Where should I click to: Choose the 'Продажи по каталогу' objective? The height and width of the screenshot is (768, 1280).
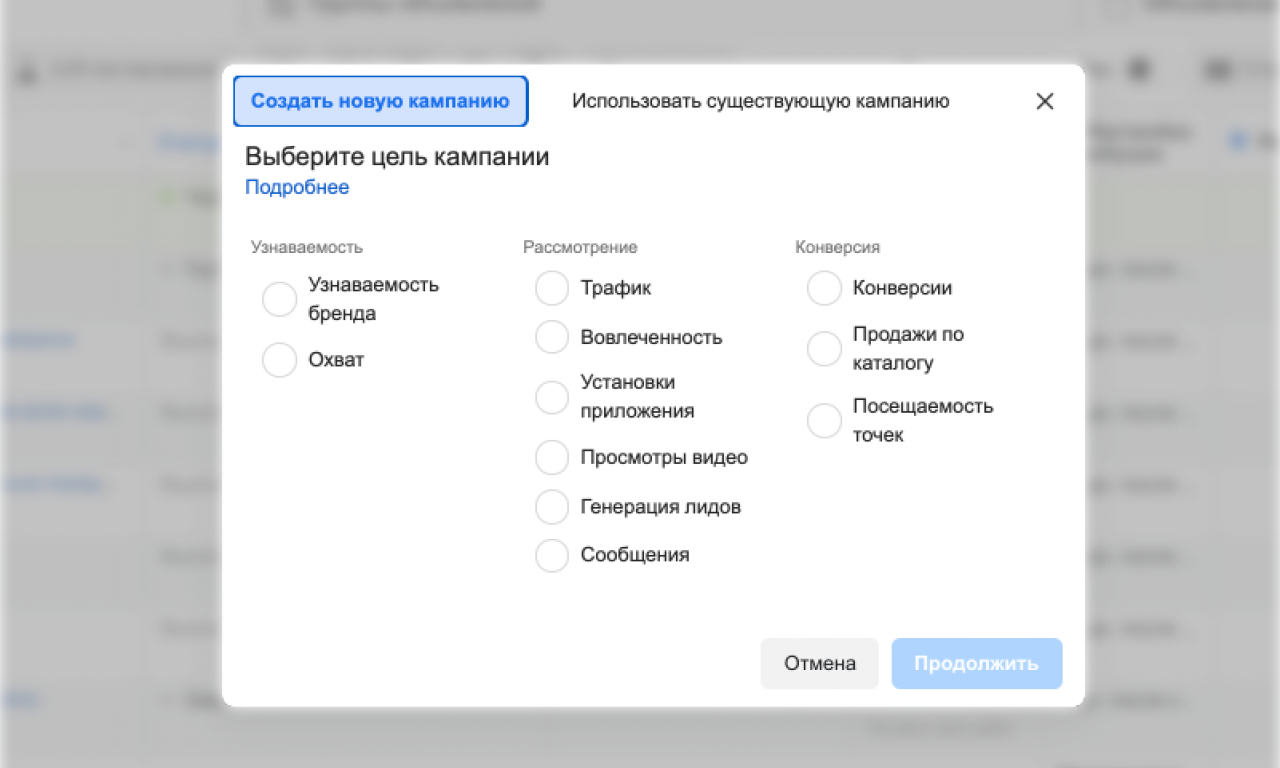825,349
